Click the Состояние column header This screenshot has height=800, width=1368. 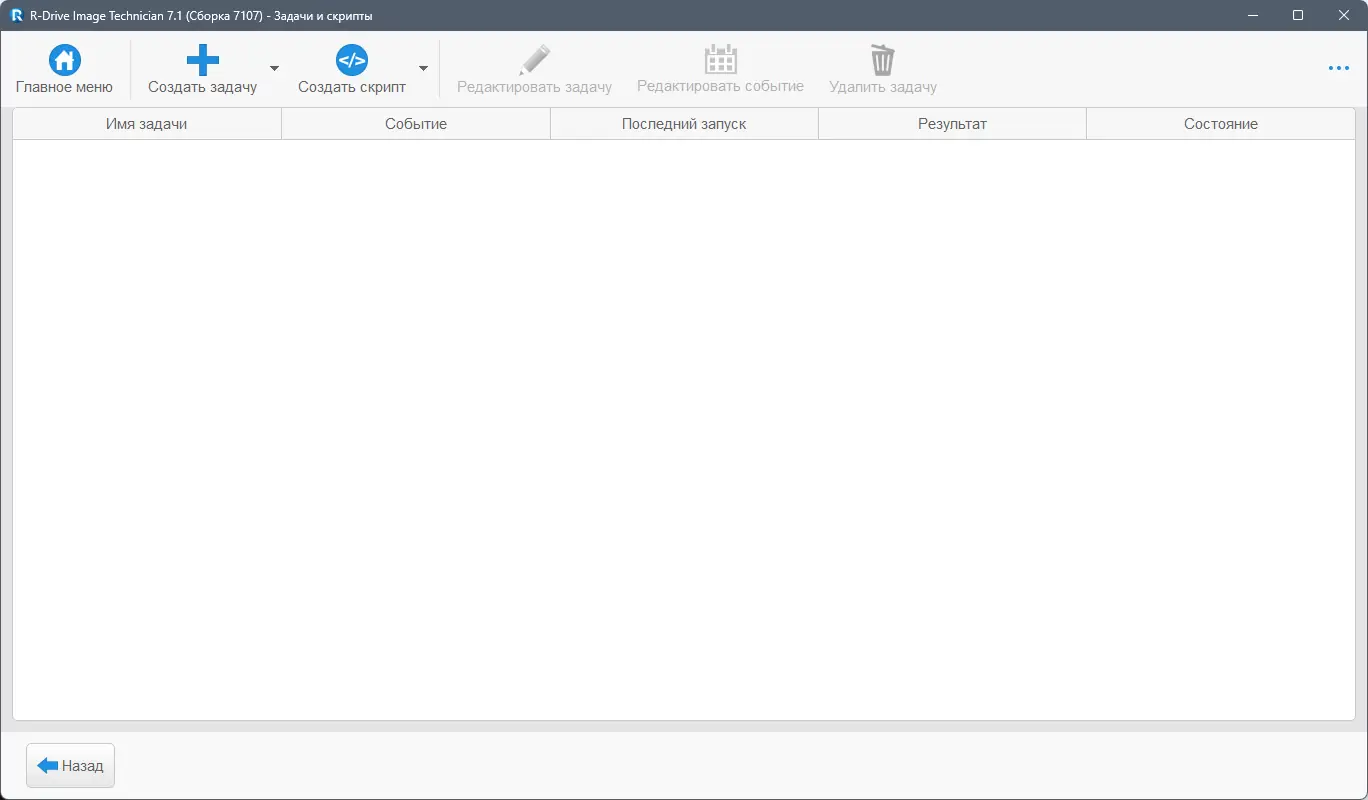click(1220, 123)
